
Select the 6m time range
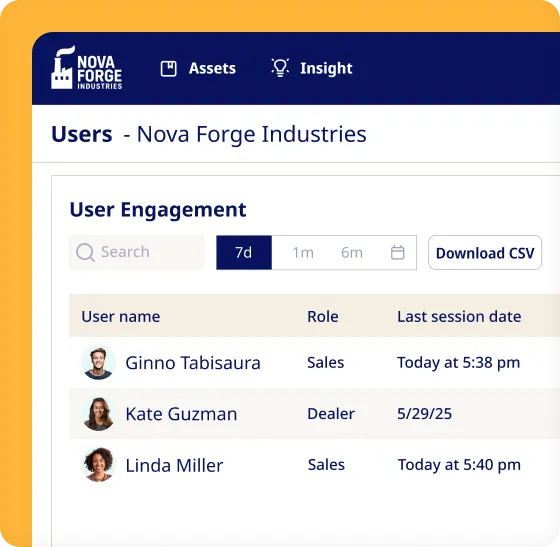352,253
